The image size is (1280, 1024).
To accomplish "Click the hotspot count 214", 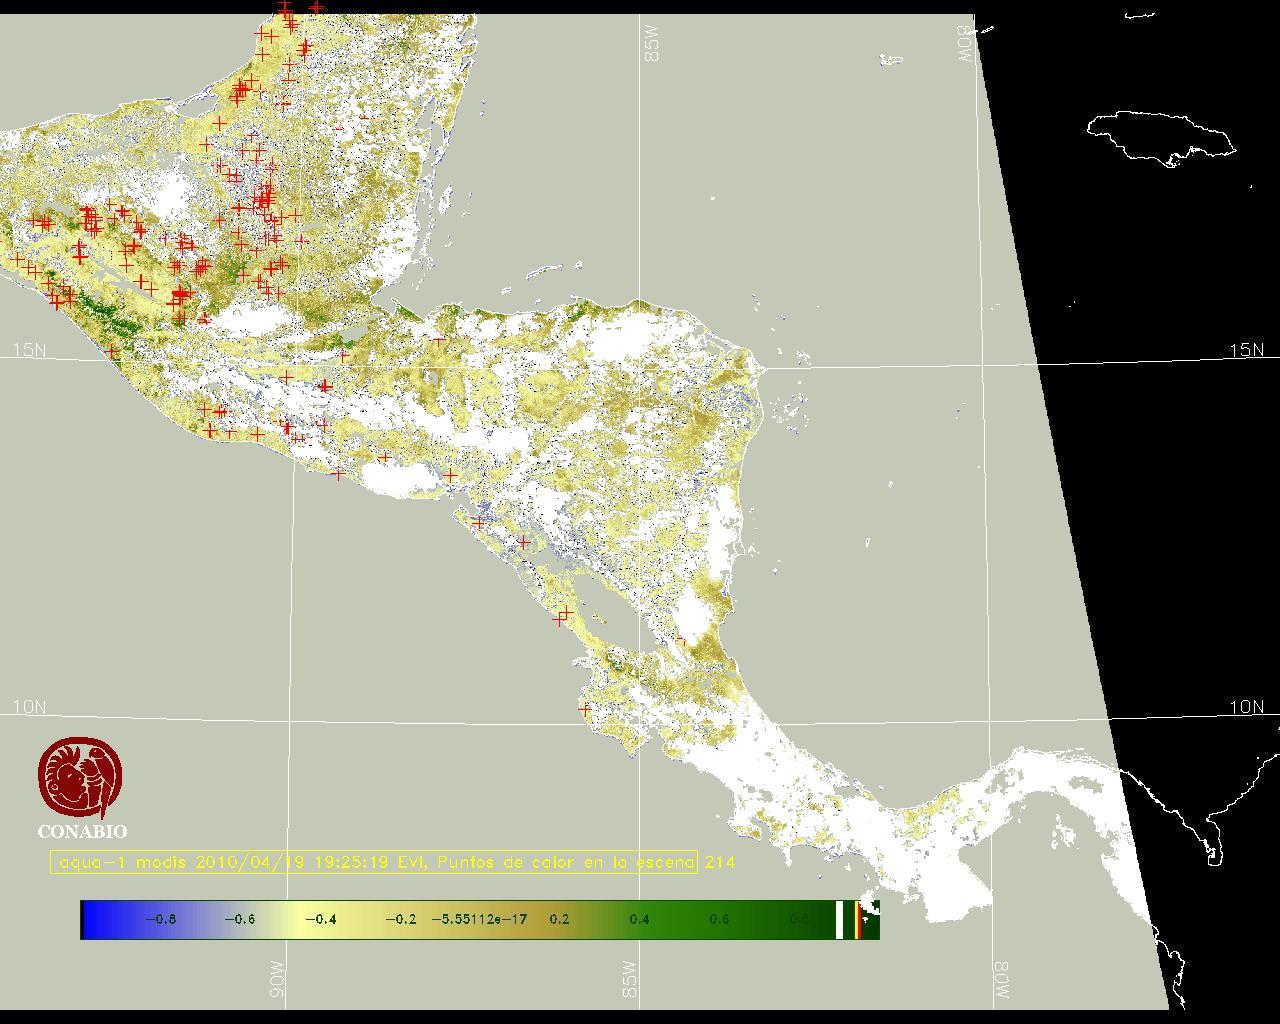I will click(x=720, y=862).
